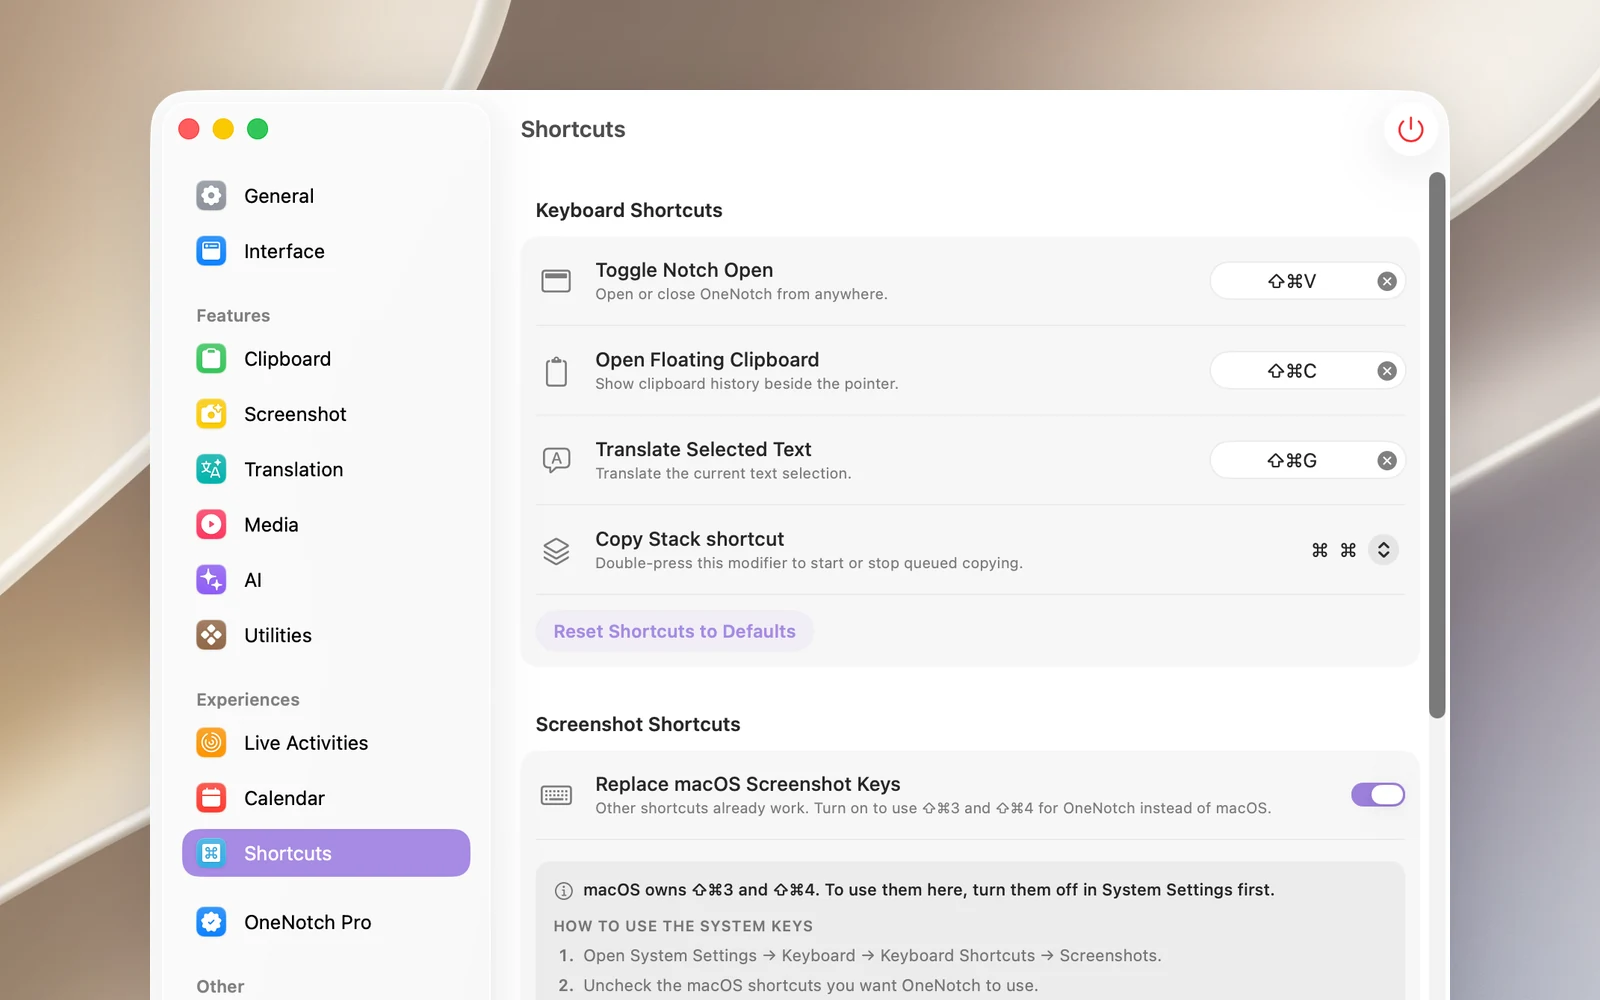
Task: Click the Experiences sidebar group label
Action: coord(248,699)
